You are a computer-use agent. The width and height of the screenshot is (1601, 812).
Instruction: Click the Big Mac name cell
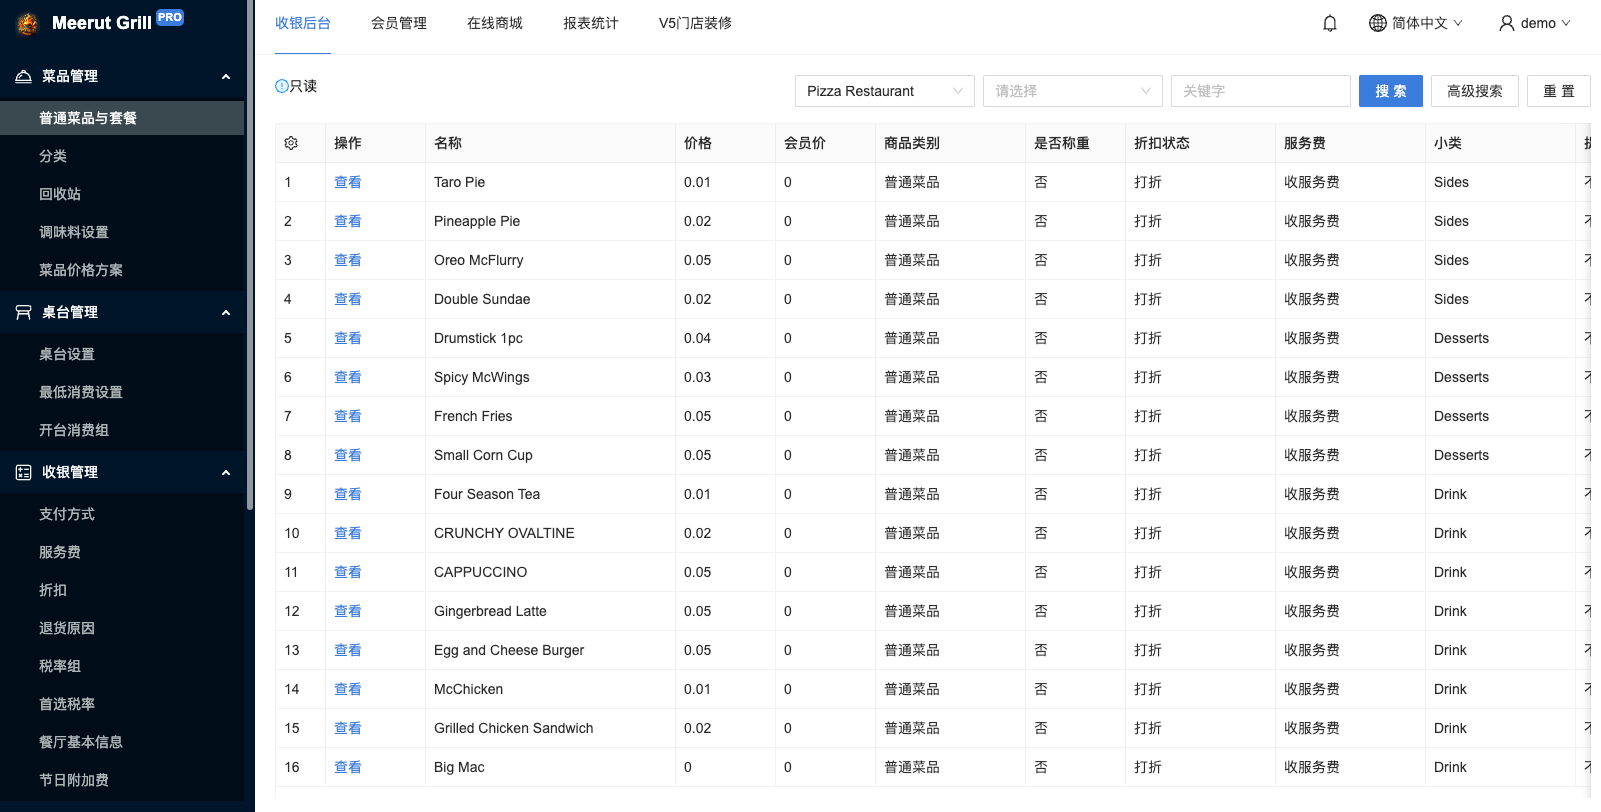[550, 767]
